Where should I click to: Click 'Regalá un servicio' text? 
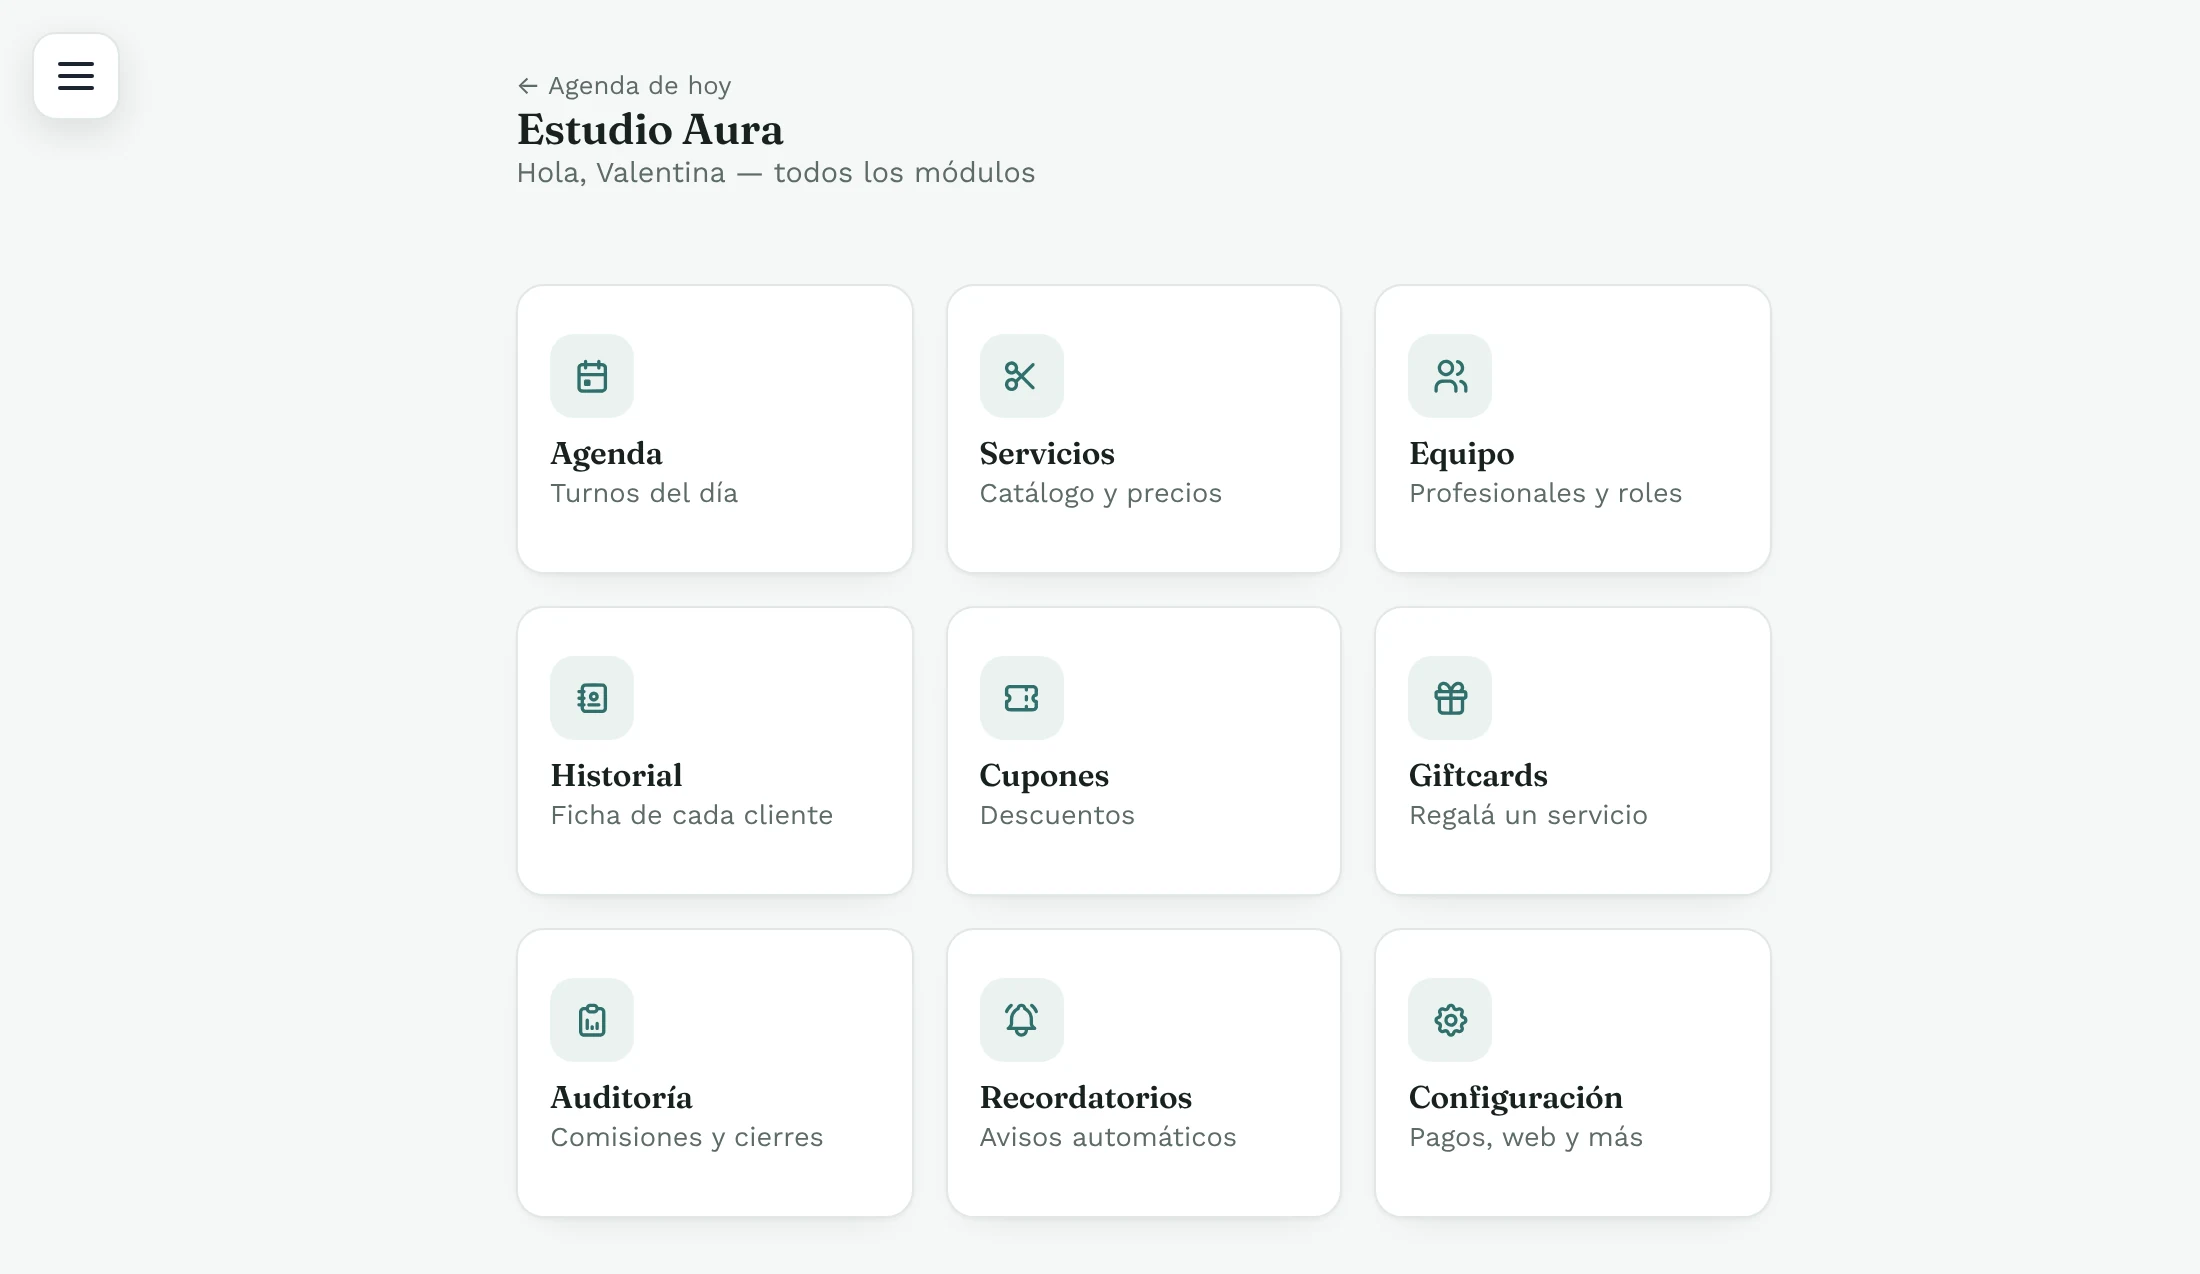click(1528, 815)
